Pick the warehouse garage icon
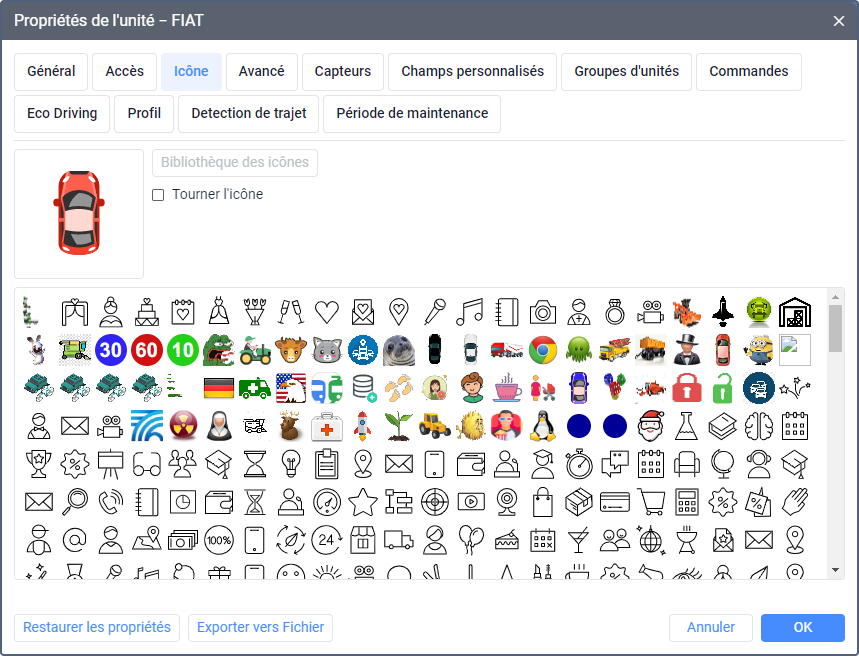 [x=795, y=312]
